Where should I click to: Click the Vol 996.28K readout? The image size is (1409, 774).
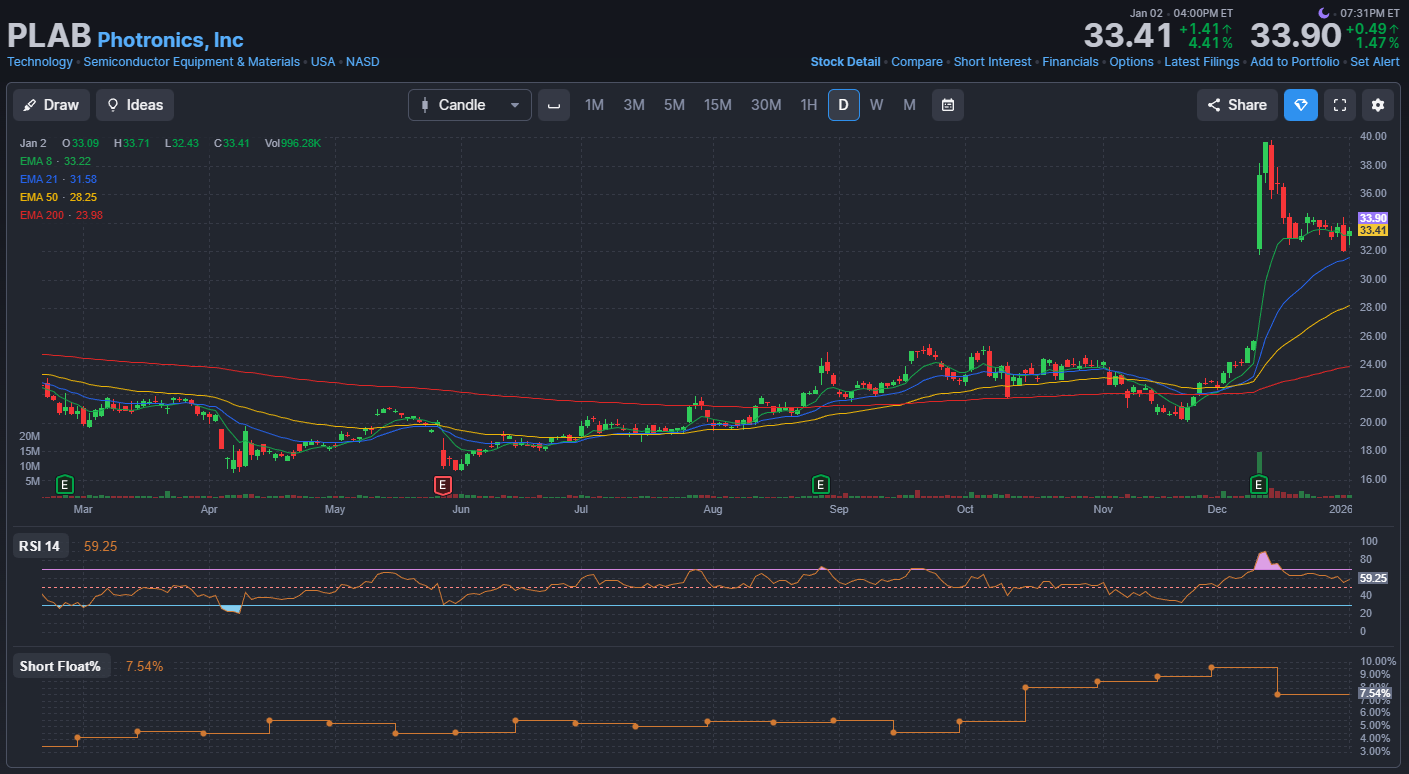point(292,143)
